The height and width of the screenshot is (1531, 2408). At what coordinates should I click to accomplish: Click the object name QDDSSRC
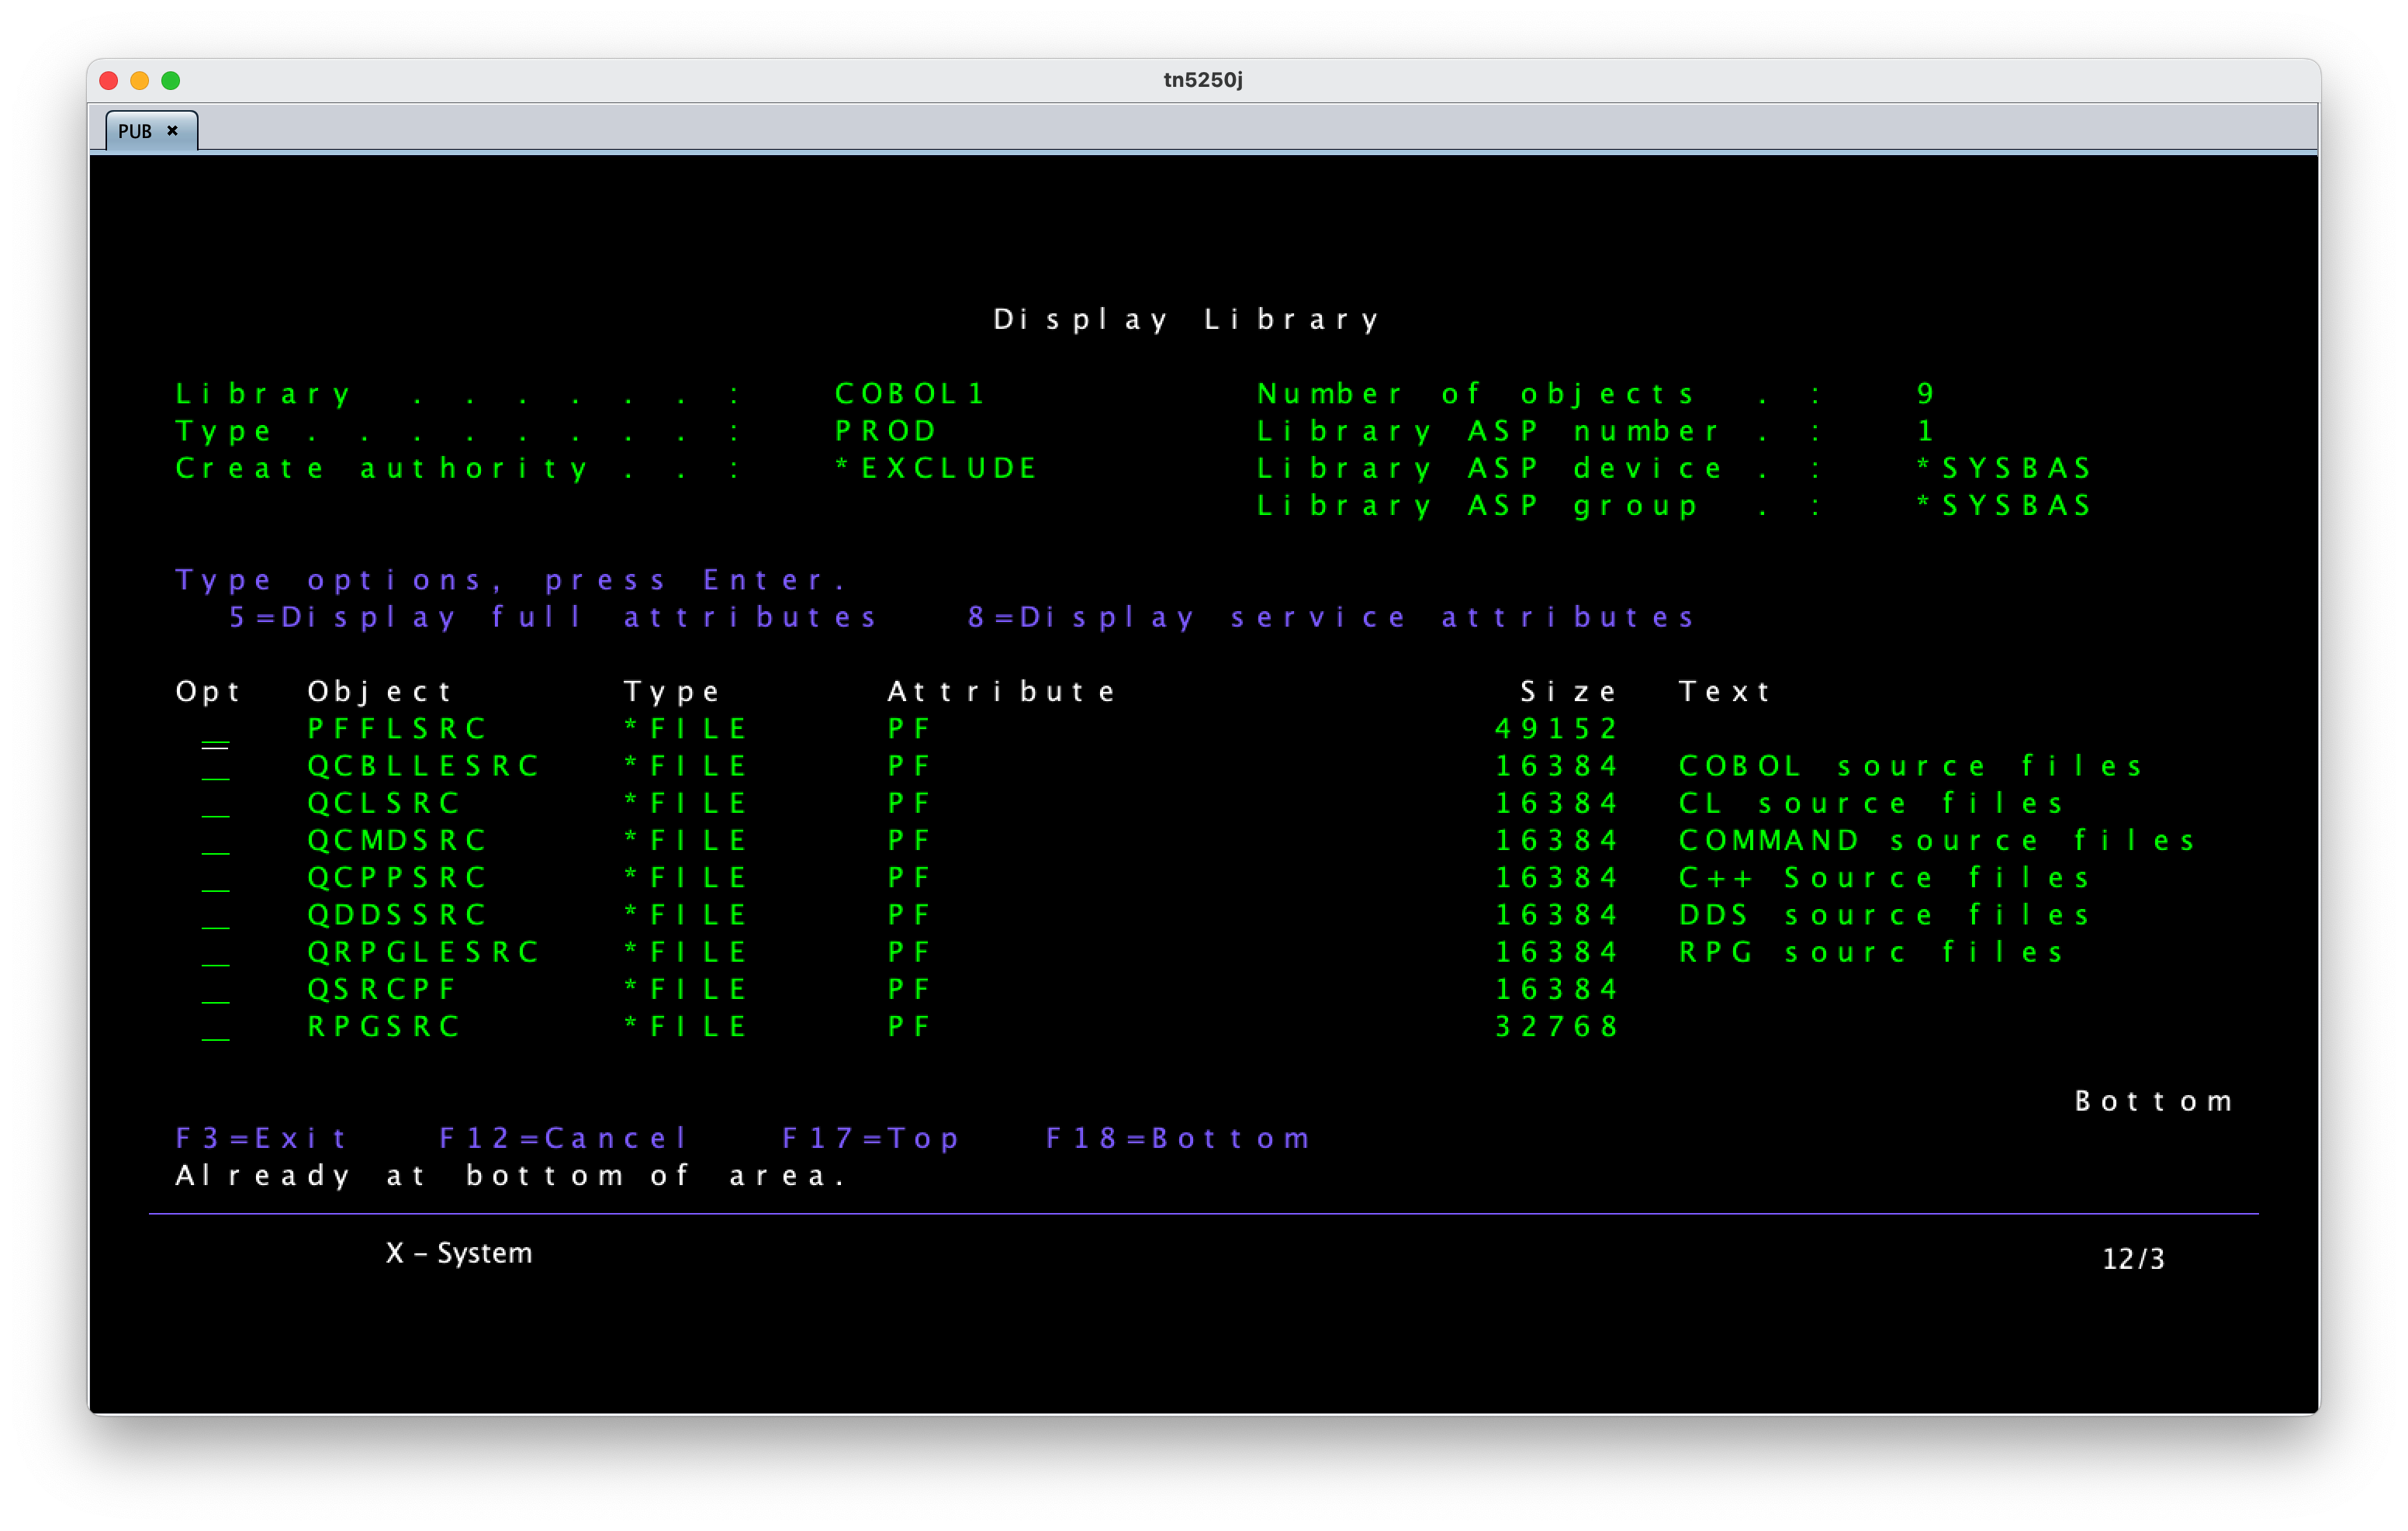[x=397, y=915]
